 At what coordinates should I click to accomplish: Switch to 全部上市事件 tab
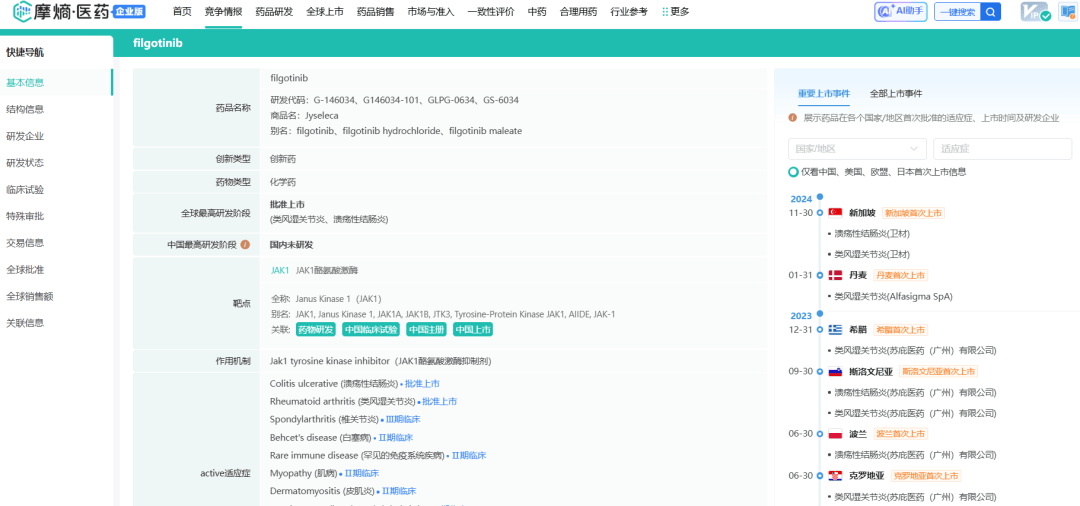896,93
